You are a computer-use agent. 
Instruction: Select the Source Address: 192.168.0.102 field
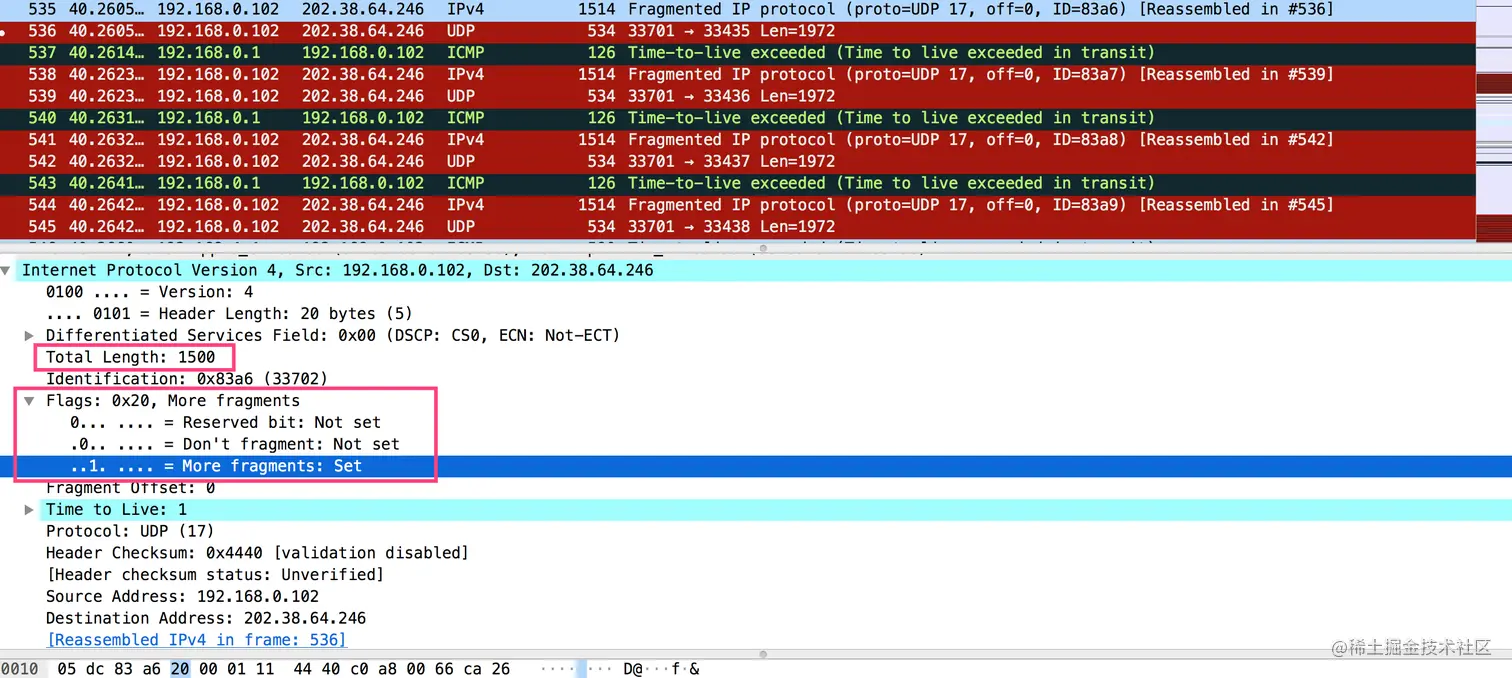coord(182,597)
